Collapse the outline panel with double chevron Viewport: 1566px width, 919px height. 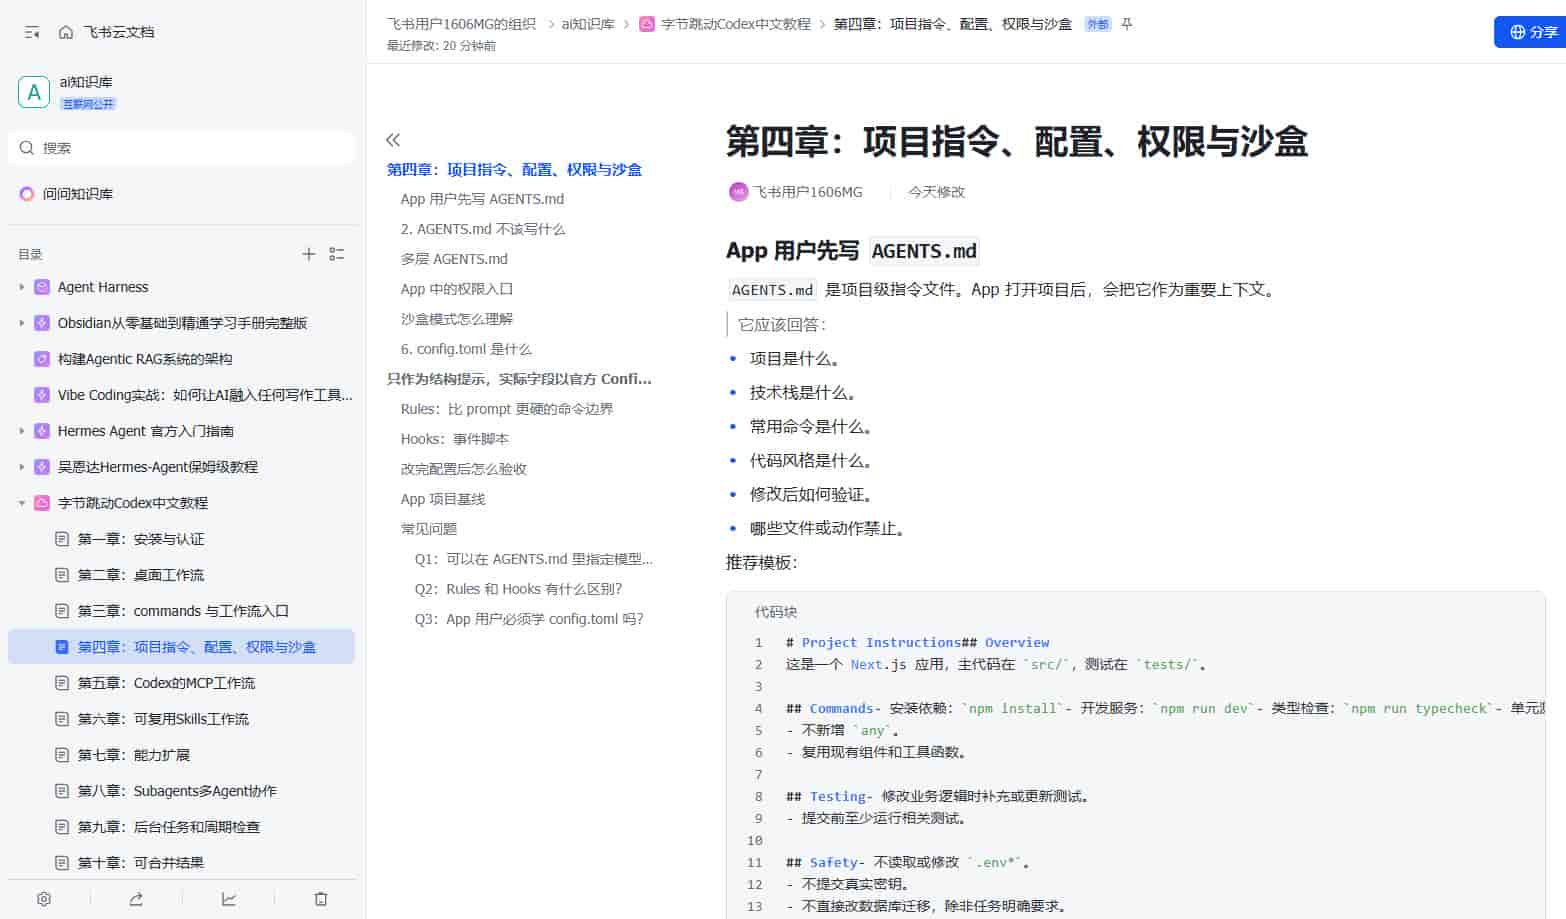pos(393,140)
